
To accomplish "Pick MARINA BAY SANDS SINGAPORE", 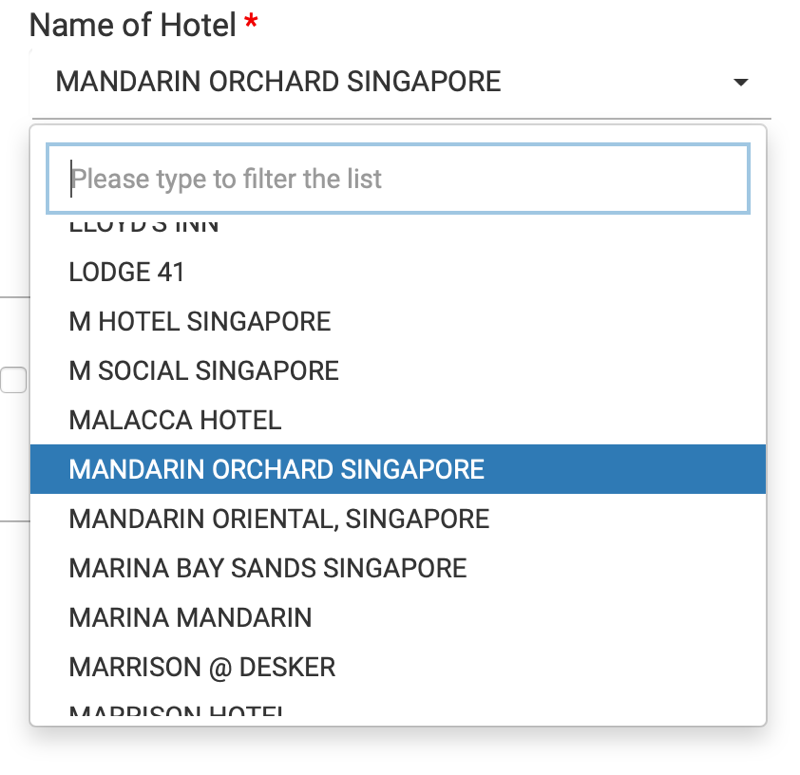I will click(398, 568).
